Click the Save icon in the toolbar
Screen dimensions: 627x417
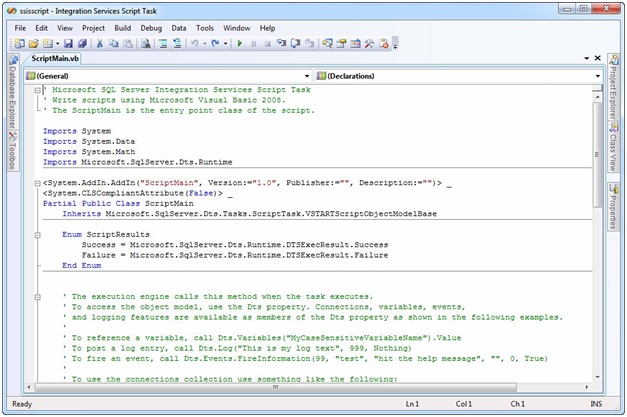coord(68,44)
